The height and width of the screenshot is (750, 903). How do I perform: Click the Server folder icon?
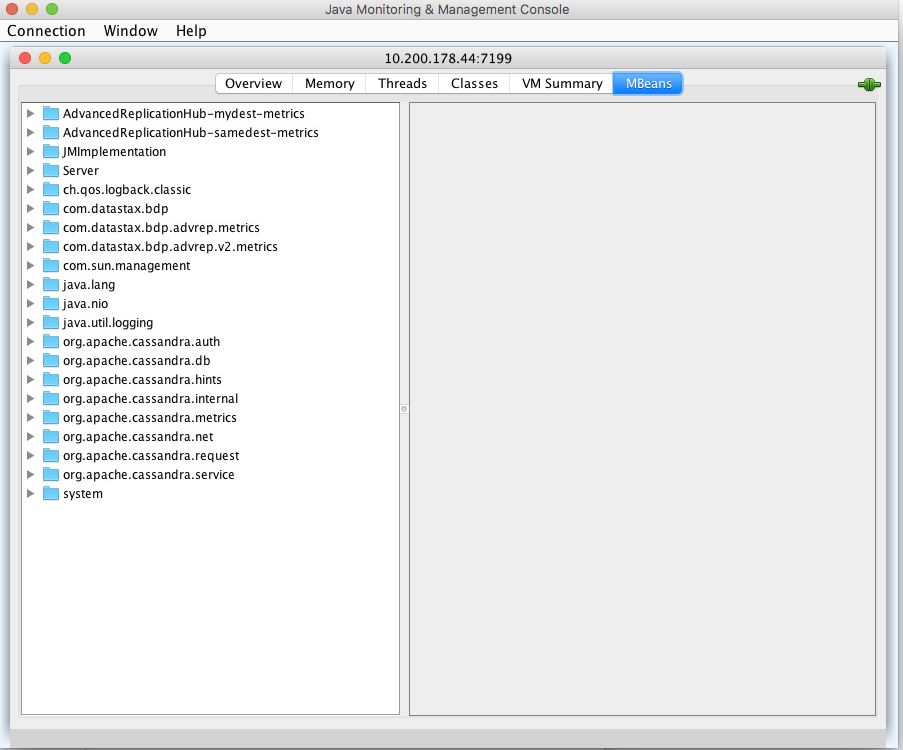pyautogui.click(x=50, y=170)
